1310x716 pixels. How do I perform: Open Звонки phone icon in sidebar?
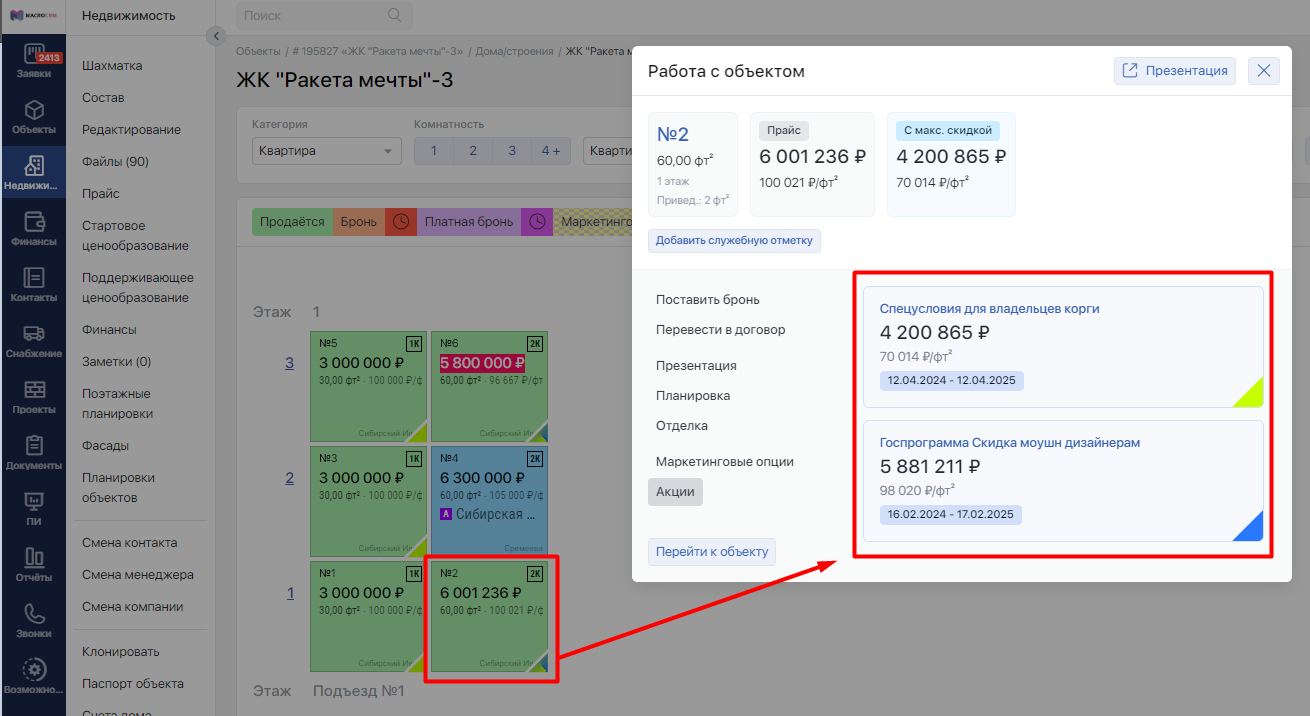tap(33, 621)
